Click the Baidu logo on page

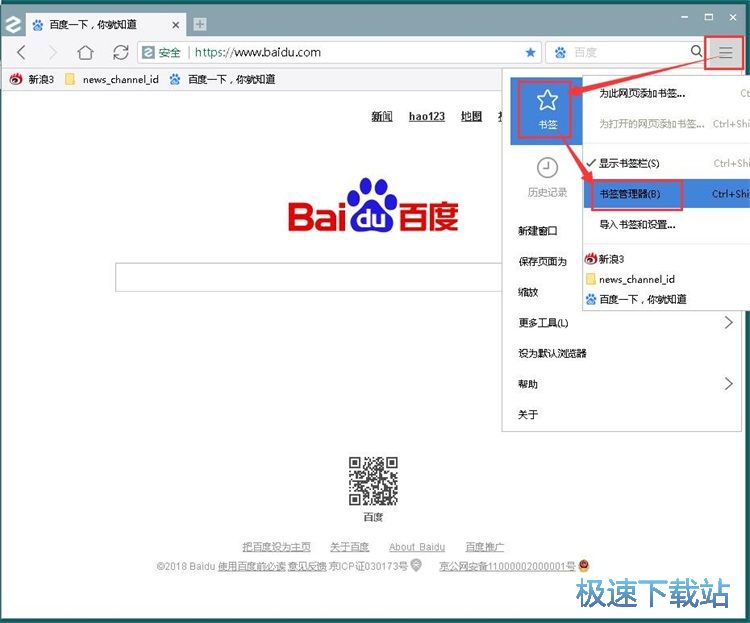click(373, 206)
